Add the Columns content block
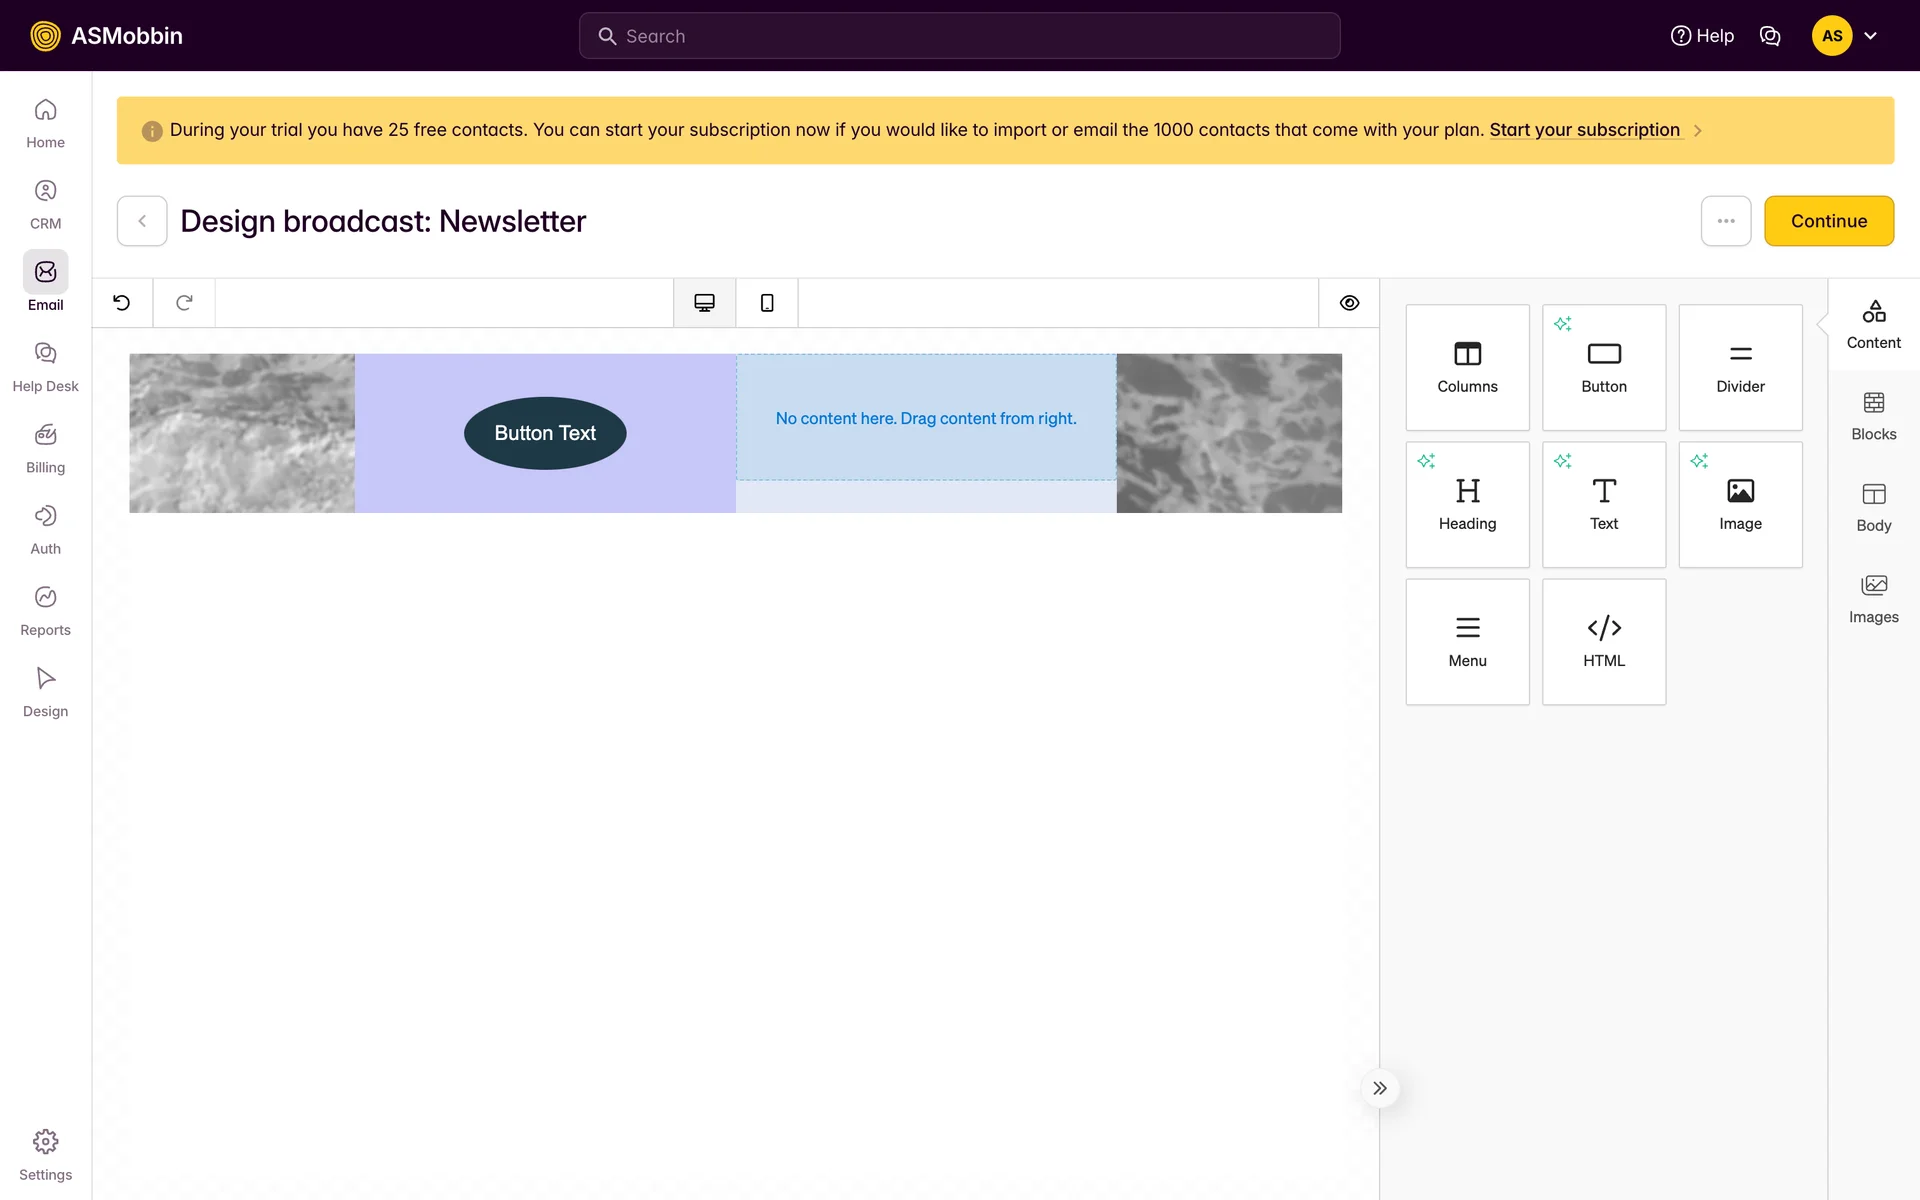Image resolution: width=1920 pixels, height=1200 pixels. (1467, 367)
